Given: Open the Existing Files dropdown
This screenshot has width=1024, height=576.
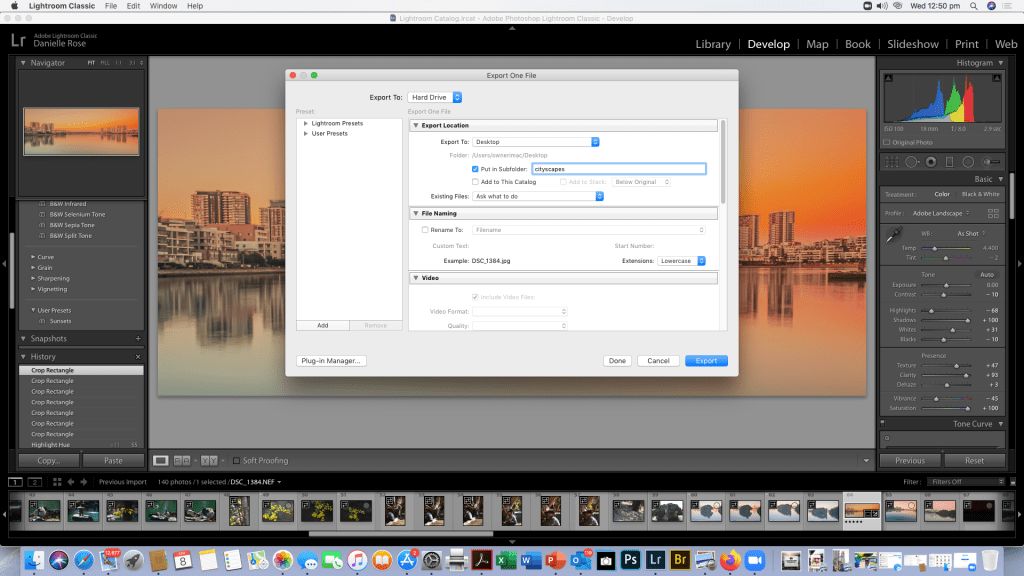Looking at the screenshot, I should (x=538, y=196).
